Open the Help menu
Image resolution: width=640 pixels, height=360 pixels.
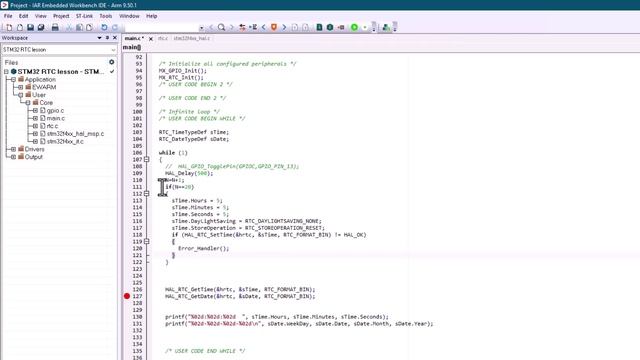pos(151,16)
